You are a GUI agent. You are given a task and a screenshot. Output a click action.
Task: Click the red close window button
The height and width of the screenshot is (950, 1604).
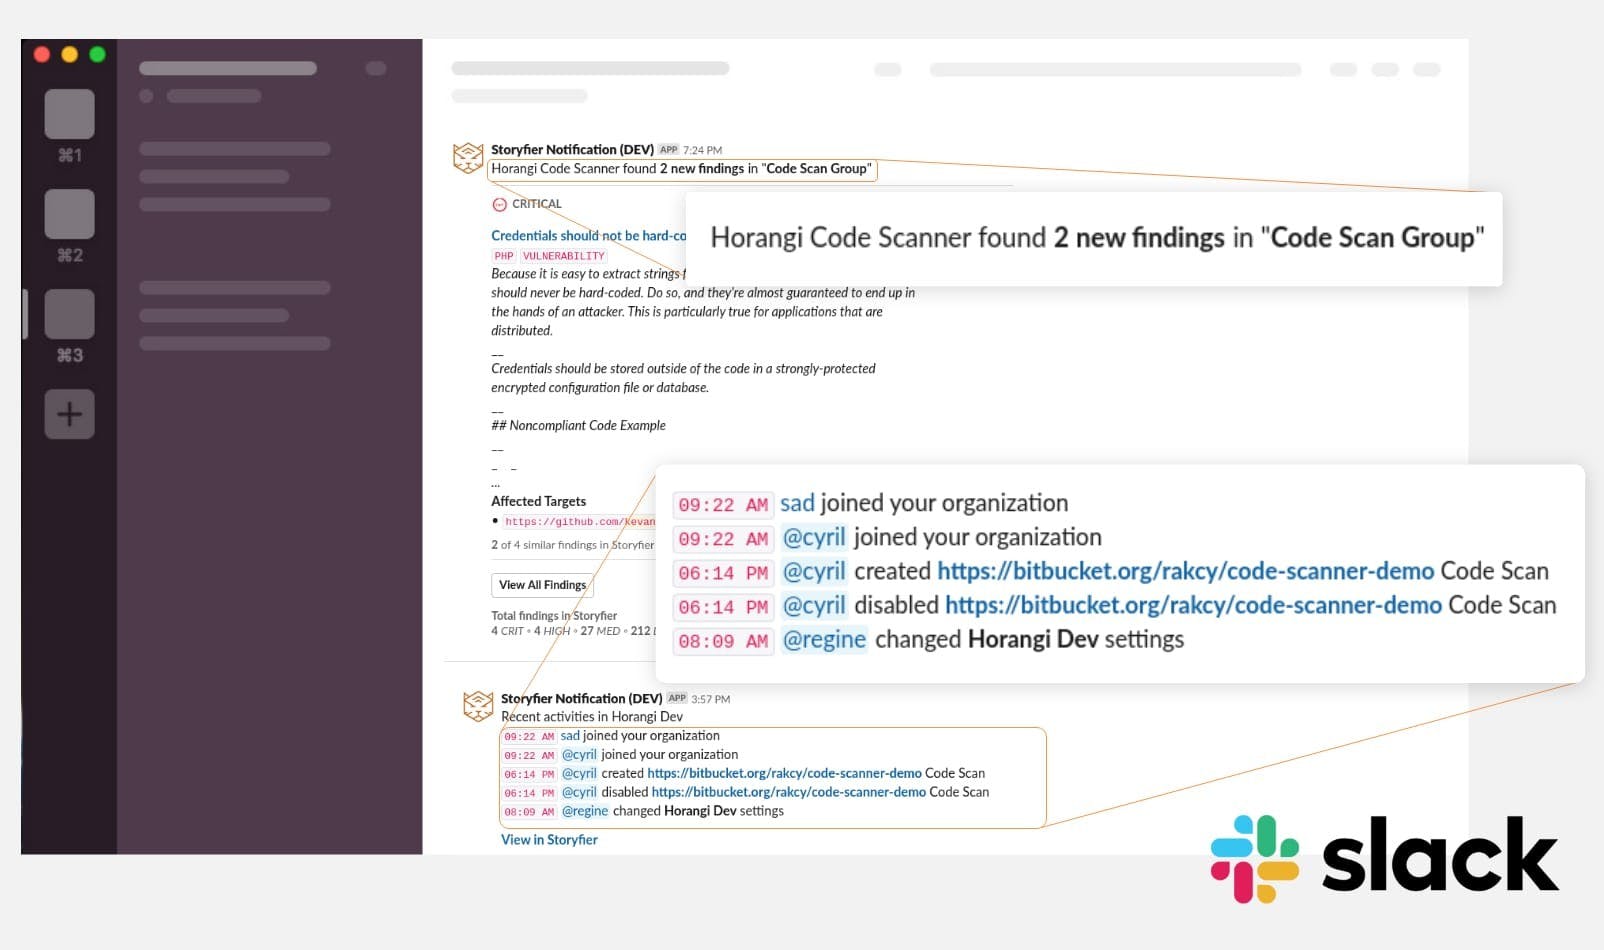tap(42, 54)
